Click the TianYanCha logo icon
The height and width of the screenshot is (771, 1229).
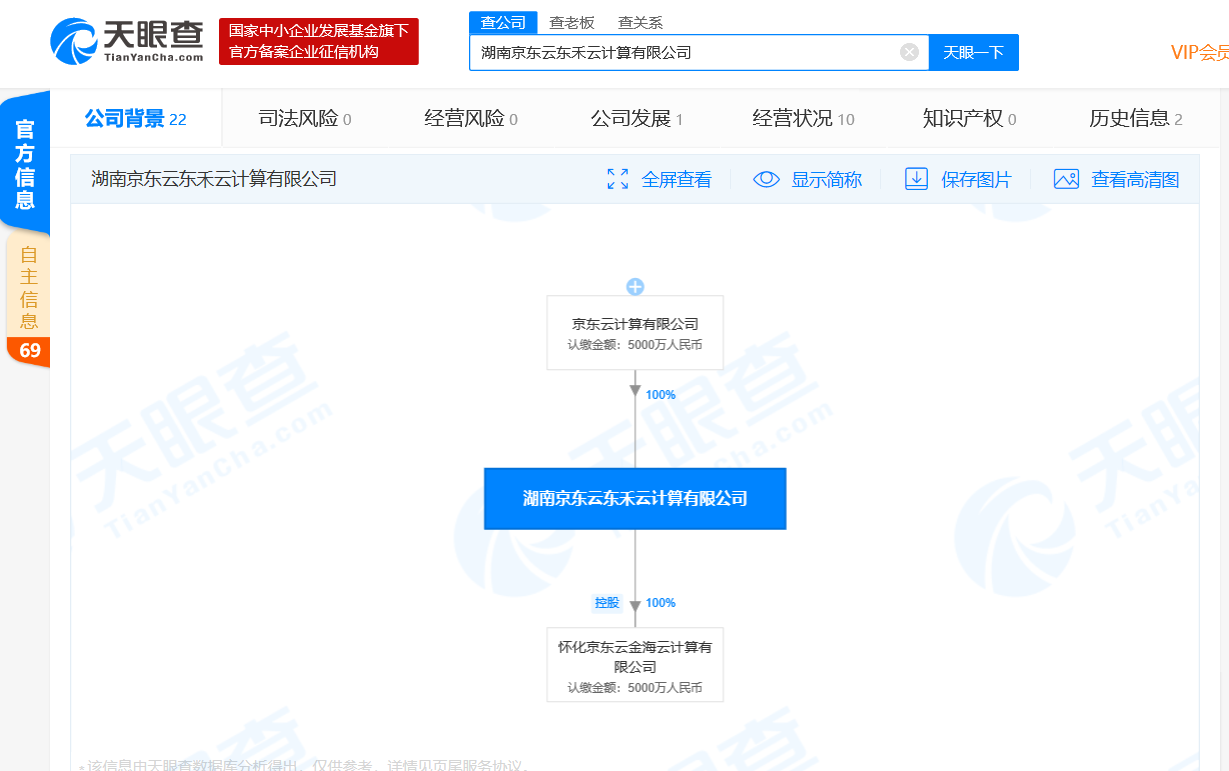coord(75,41)
